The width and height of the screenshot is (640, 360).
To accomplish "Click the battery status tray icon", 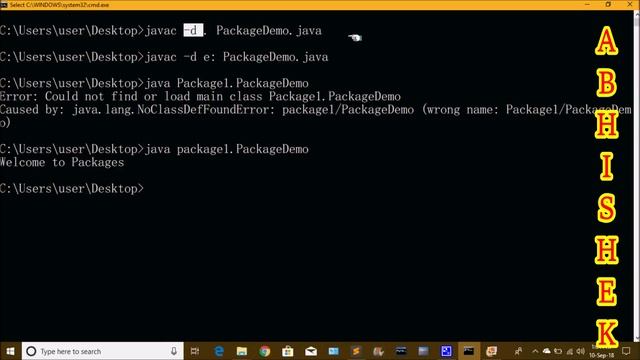I will (558, 351).
